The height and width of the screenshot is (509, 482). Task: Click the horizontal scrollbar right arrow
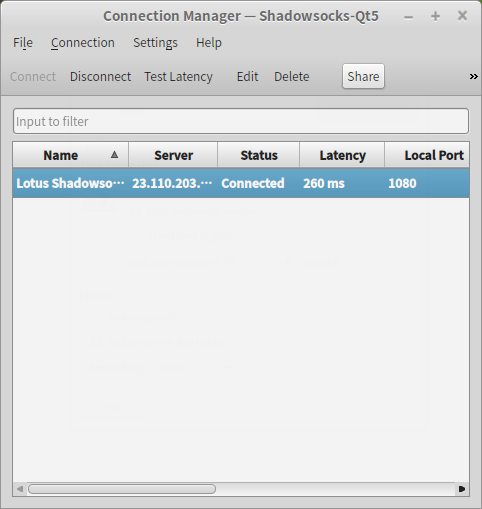tap(462, 489)
